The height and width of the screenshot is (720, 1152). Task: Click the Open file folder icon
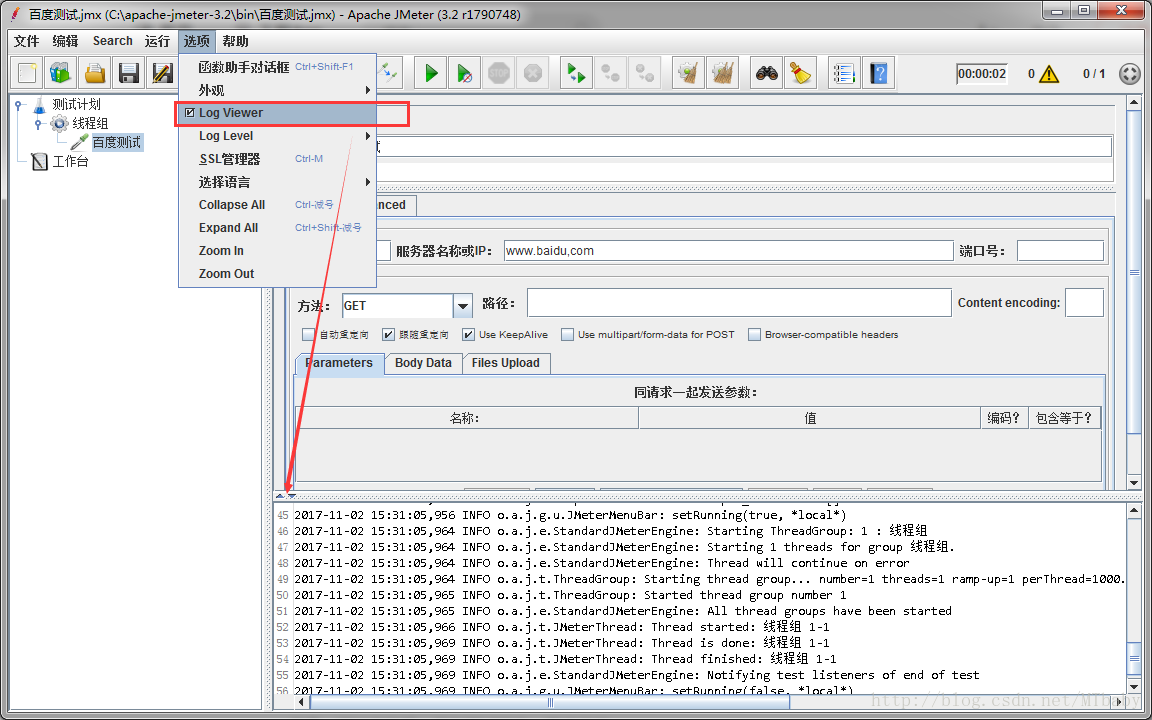[95, 73]
